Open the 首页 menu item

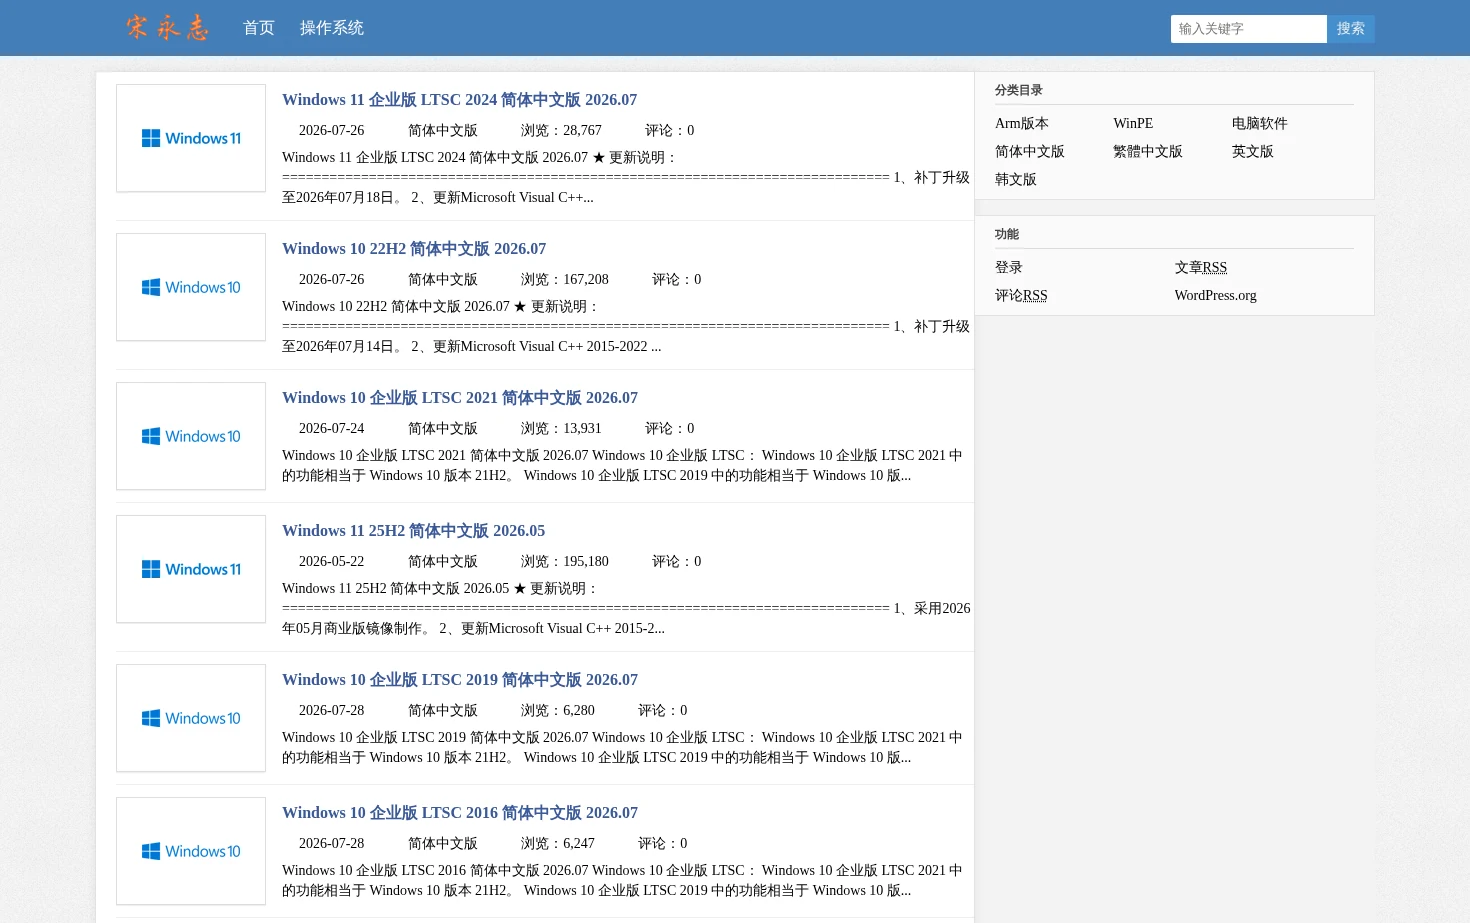point(259,28)
